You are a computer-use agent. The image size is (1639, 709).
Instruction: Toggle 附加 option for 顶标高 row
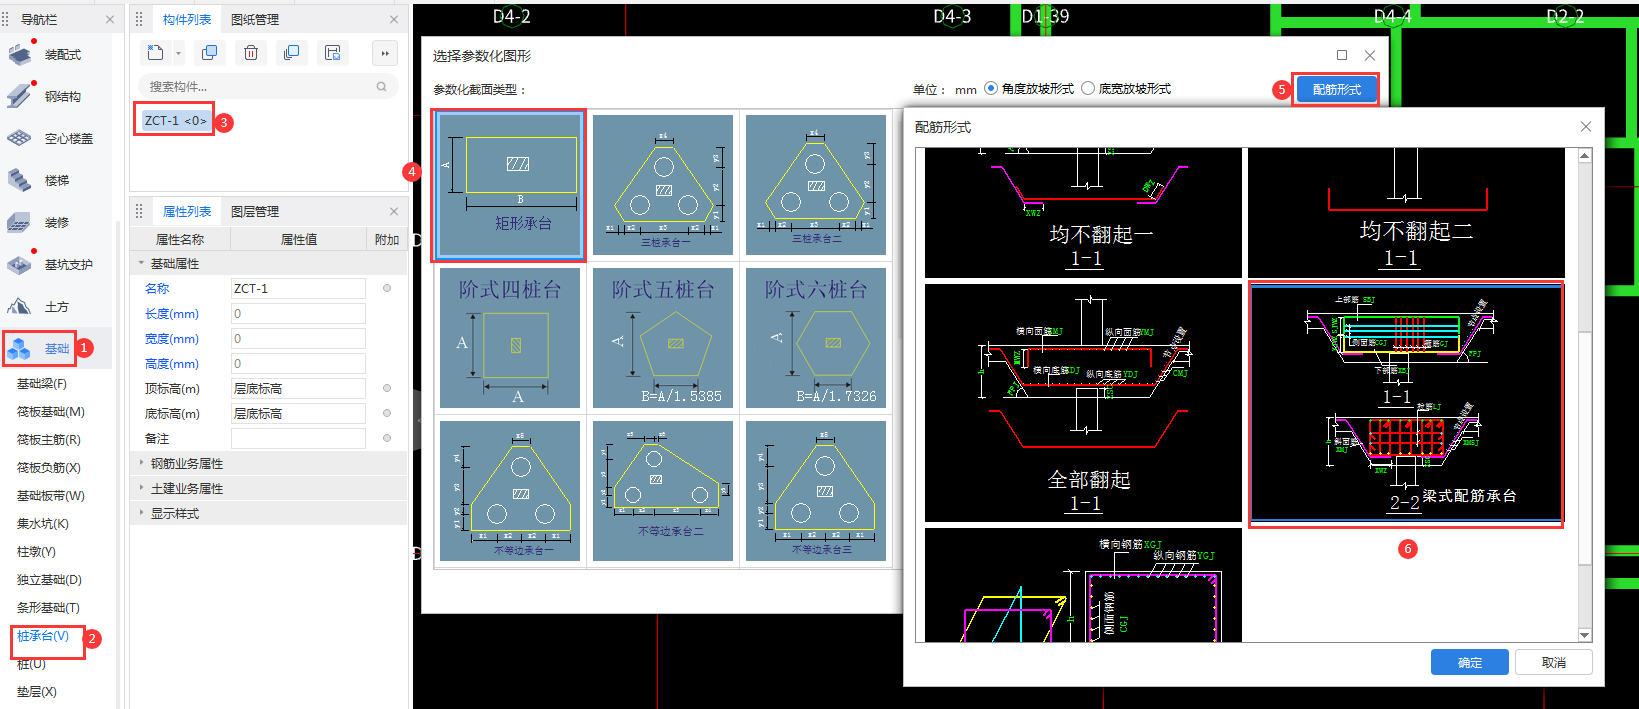387,388
